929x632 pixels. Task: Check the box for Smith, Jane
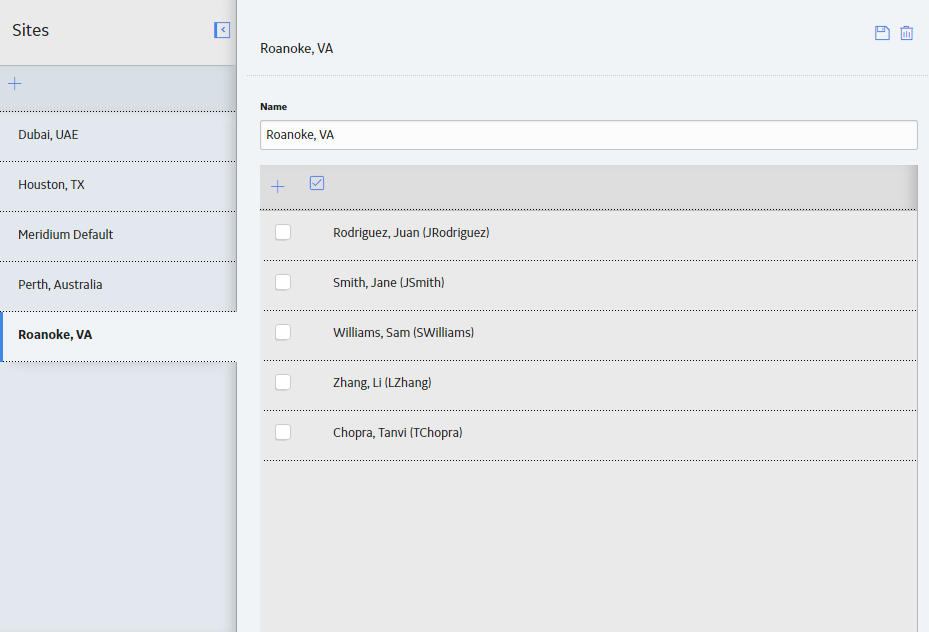pyautogui.click(x=283, y=282)
